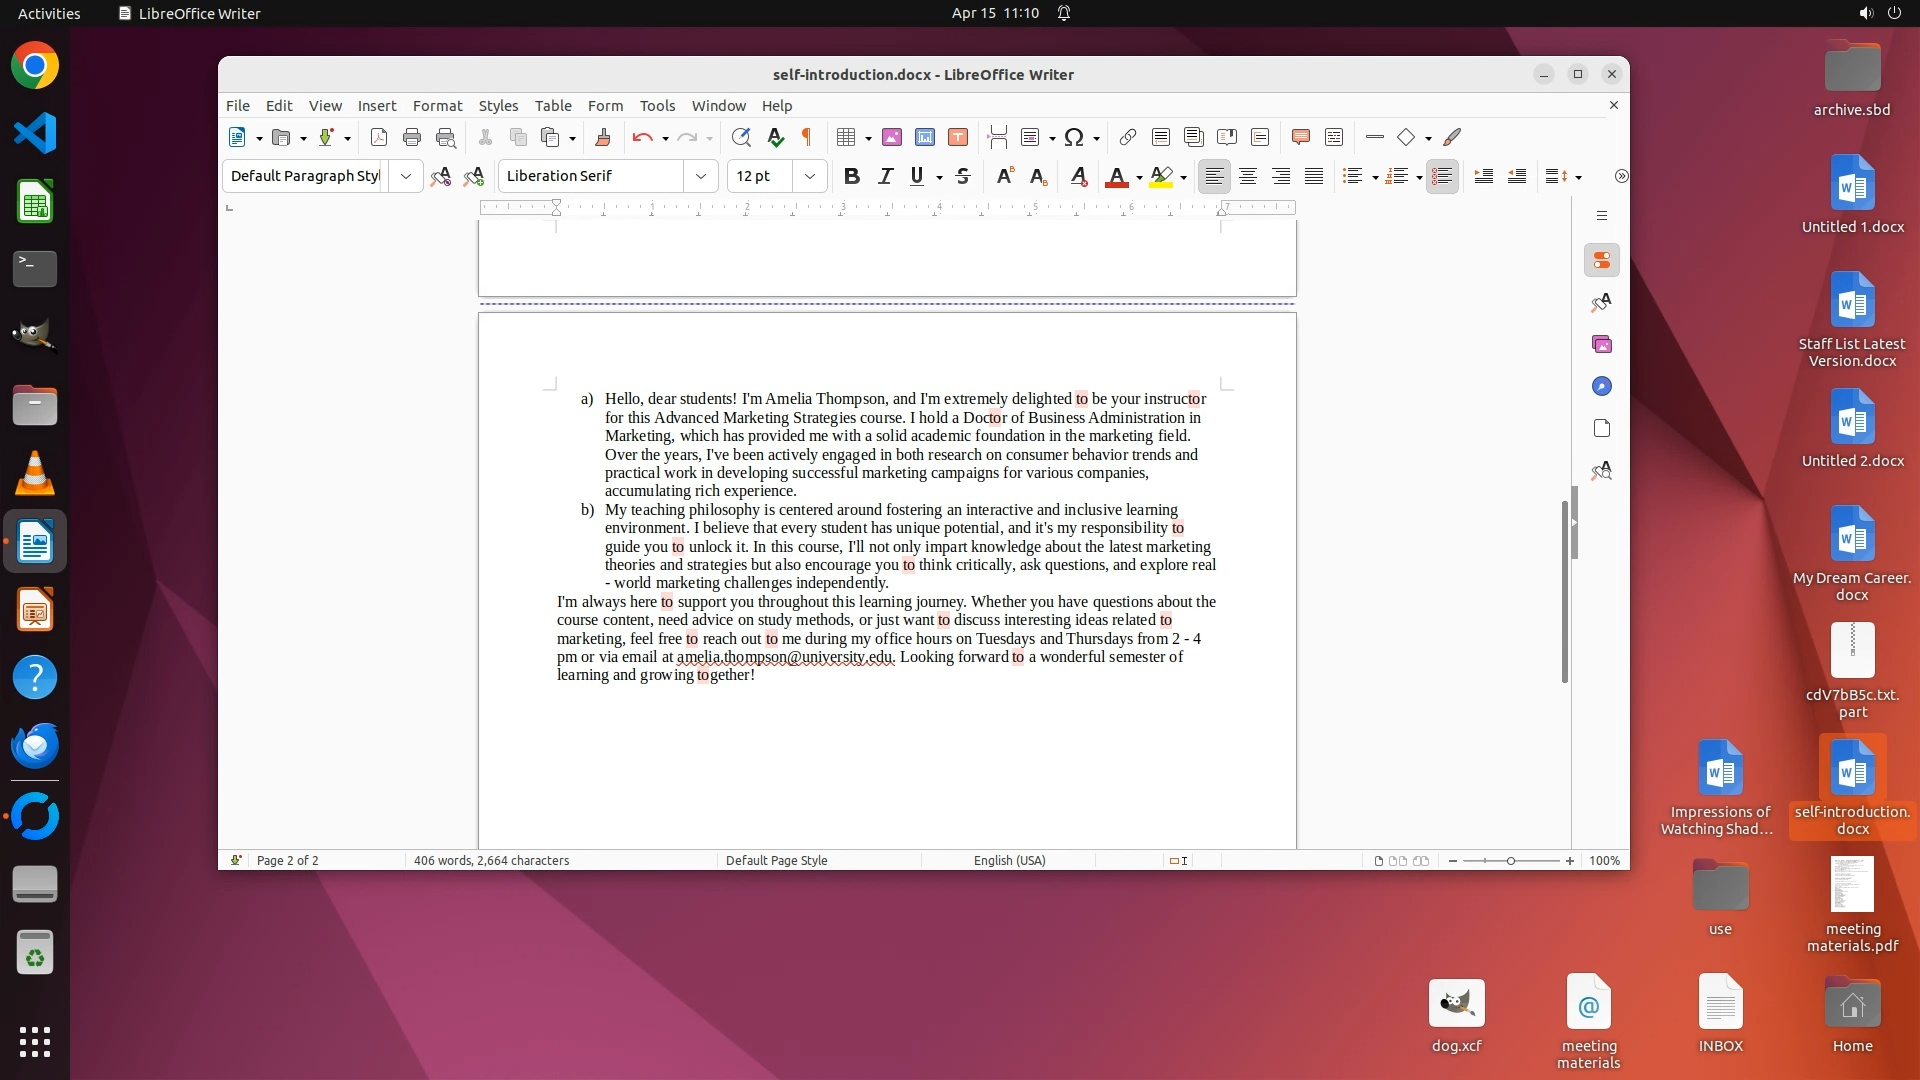Screen dimensions: 1920x1080
Task: Enable justified paragraph alignment
Action: click(x=1314, y=176)
